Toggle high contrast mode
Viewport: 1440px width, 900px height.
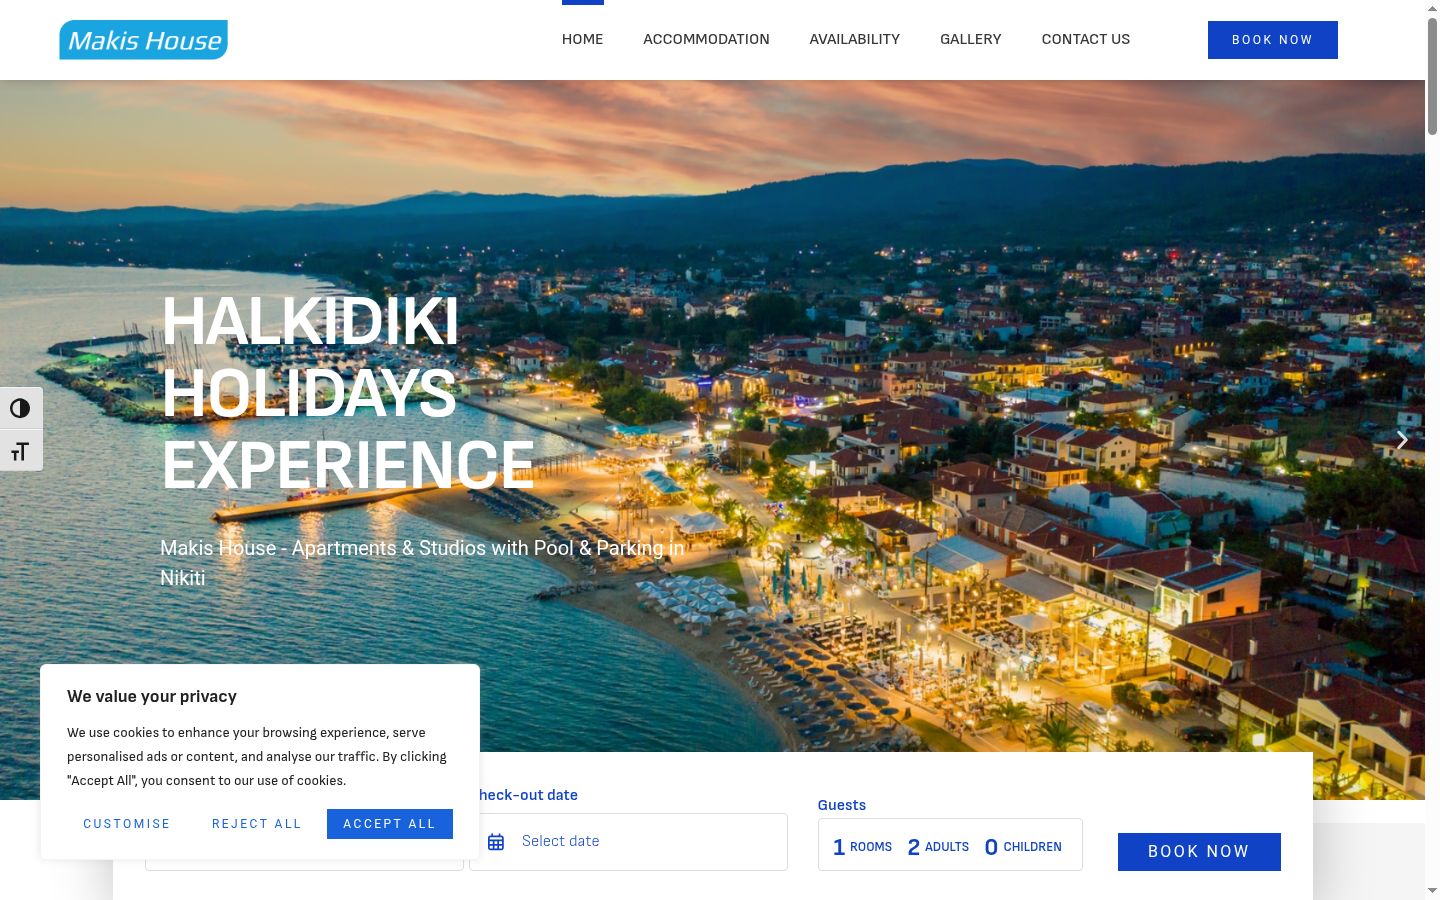(x=21, y=408)
